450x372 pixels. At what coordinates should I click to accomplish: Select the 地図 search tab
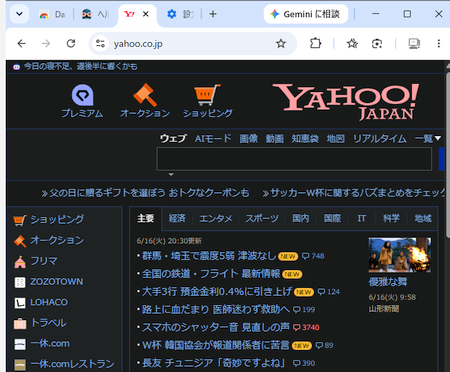tap(335, 138)
